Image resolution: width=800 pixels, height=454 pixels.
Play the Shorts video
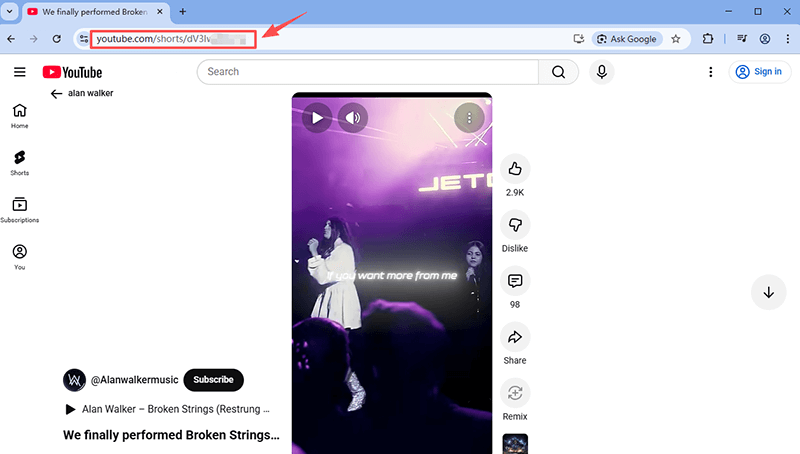[317, 118]
